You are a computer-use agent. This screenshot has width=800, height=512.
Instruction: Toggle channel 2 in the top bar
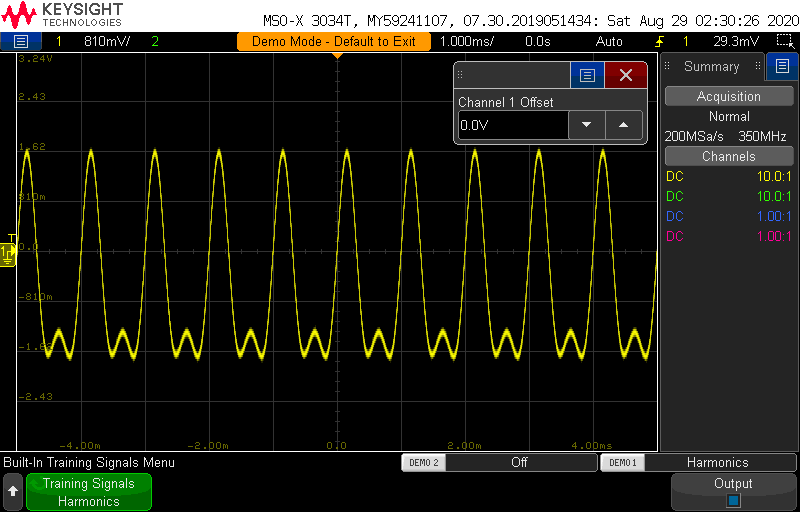[155, 42]
